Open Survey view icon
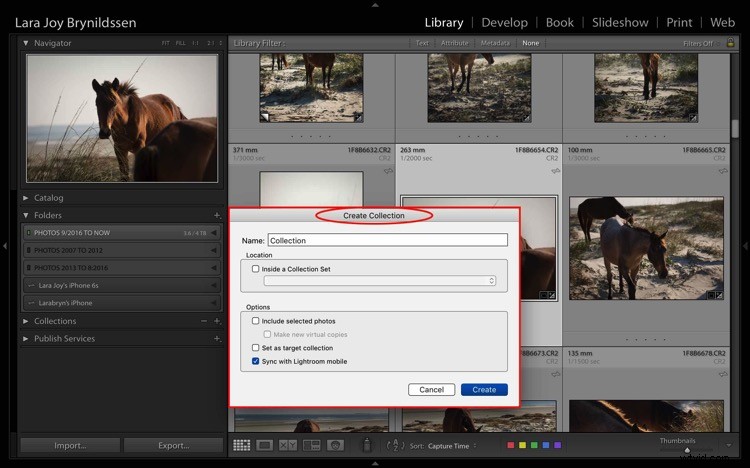750x468 pixels. click(311, 446)
